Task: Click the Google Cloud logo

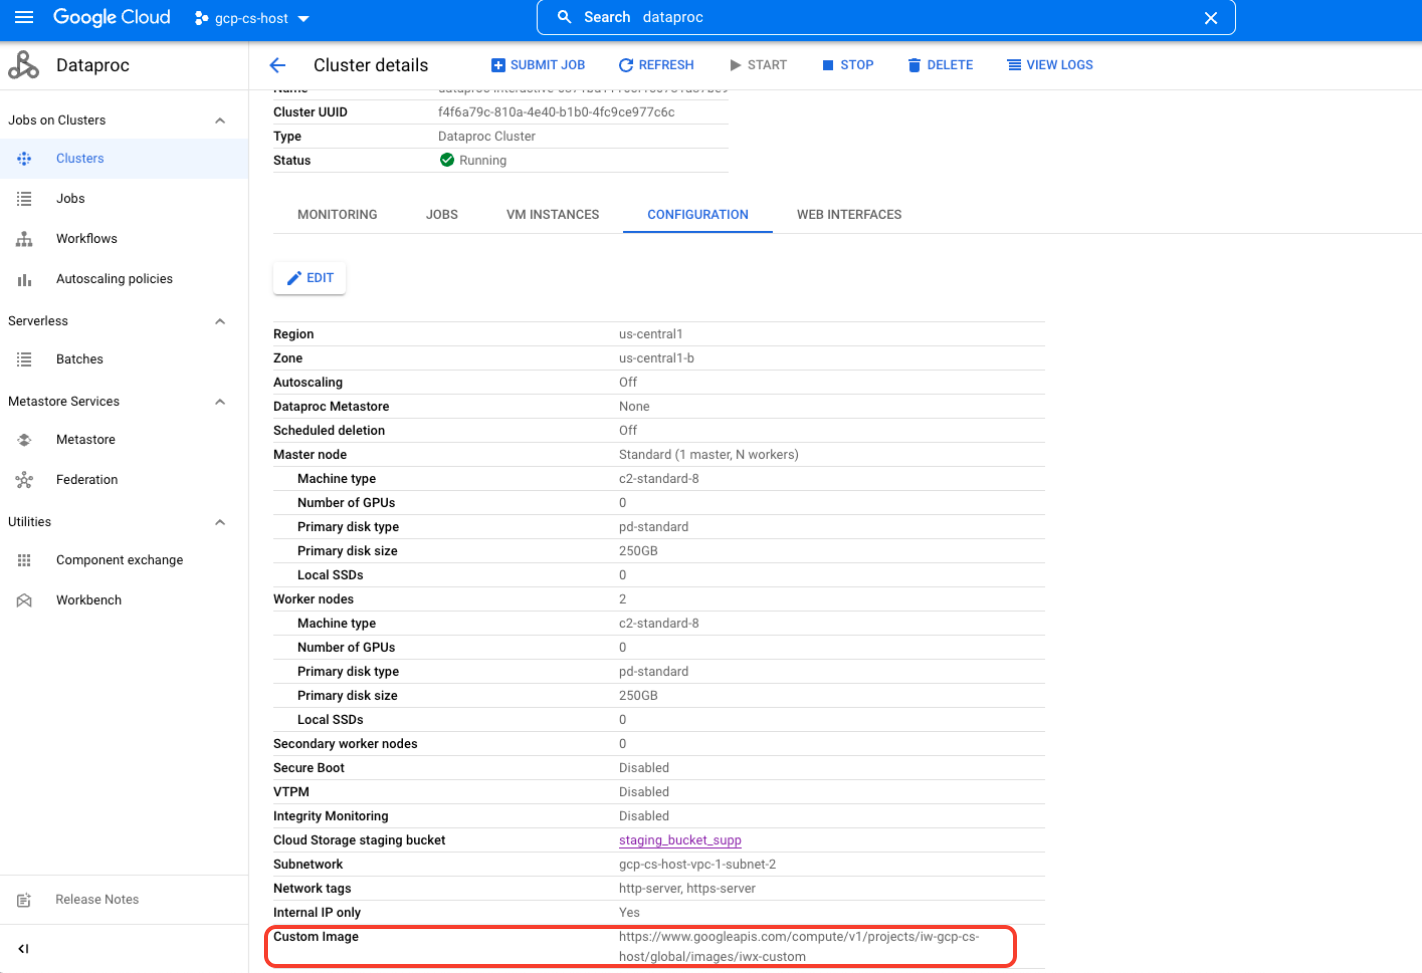Action: (111, 17)
